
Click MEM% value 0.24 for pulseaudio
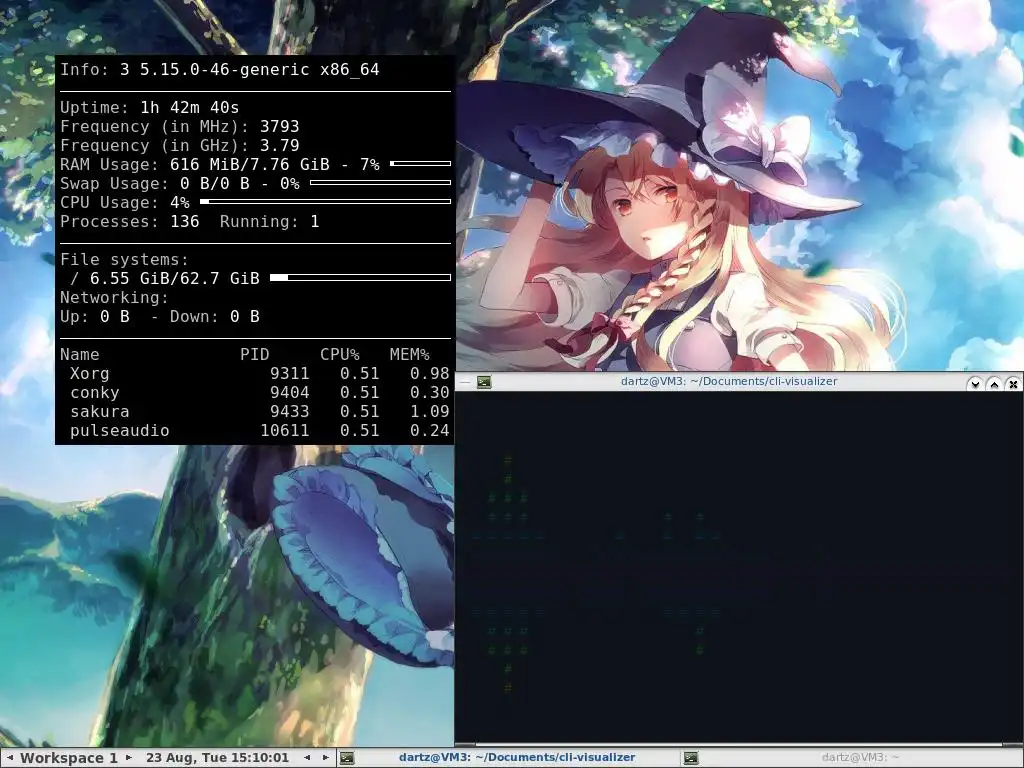430,430
